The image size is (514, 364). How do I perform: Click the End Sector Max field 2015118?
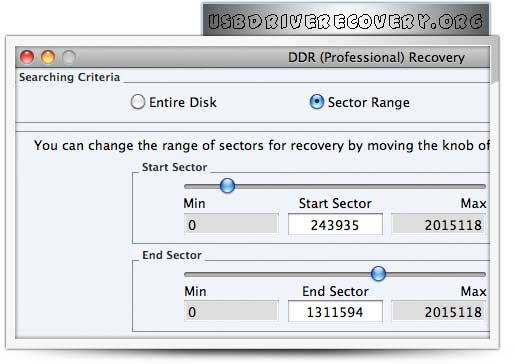(x=439, y=312)
